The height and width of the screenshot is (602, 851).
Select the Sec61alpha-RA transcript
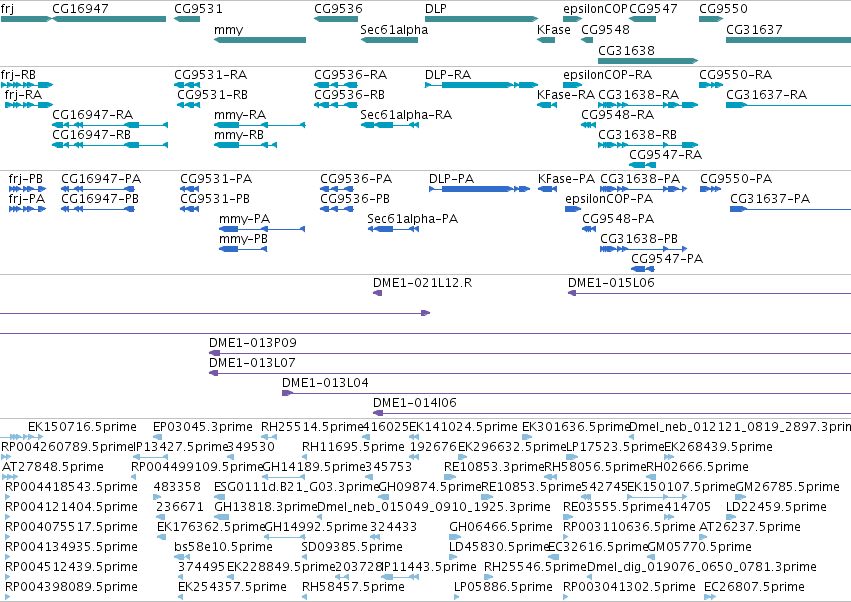[x=390, y=125]
